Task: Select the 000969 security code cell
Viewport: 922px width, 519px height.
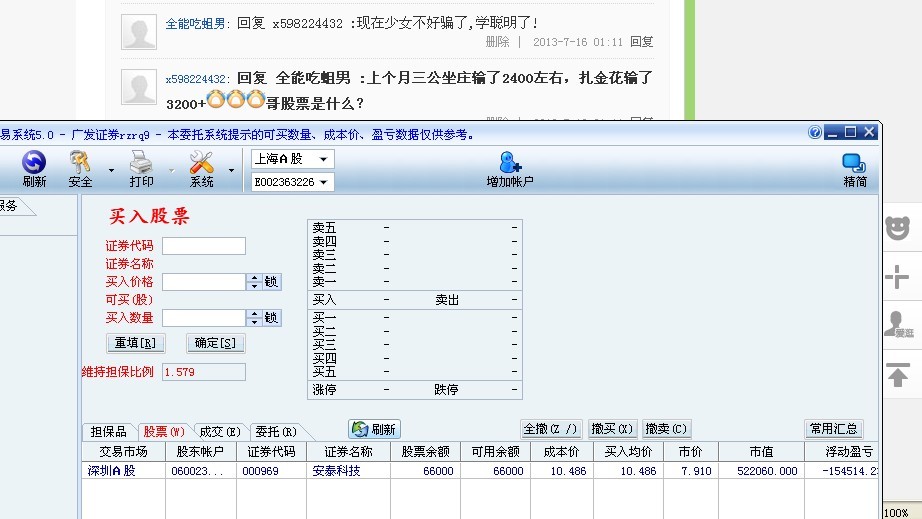Action: (x=271, y=471)
